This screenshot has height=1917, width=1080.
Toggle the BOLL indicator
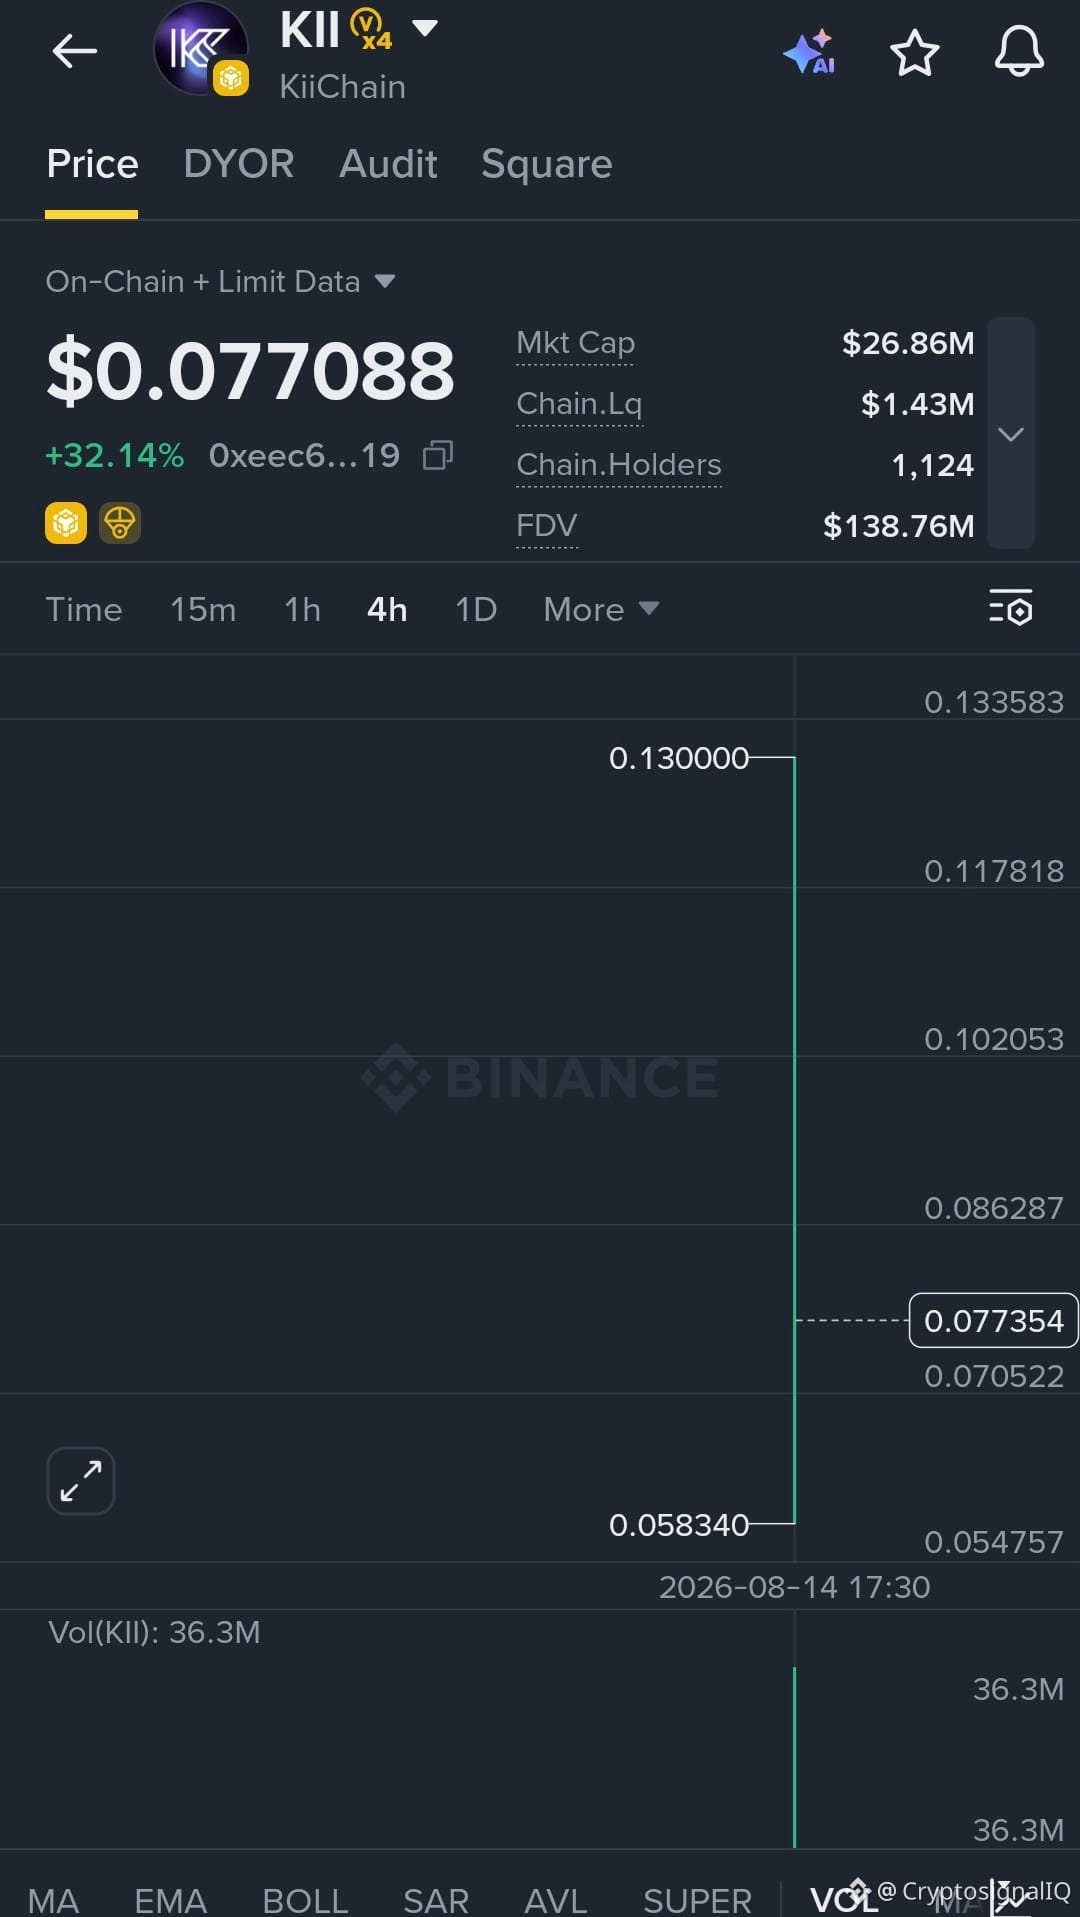click(305, 1899)
